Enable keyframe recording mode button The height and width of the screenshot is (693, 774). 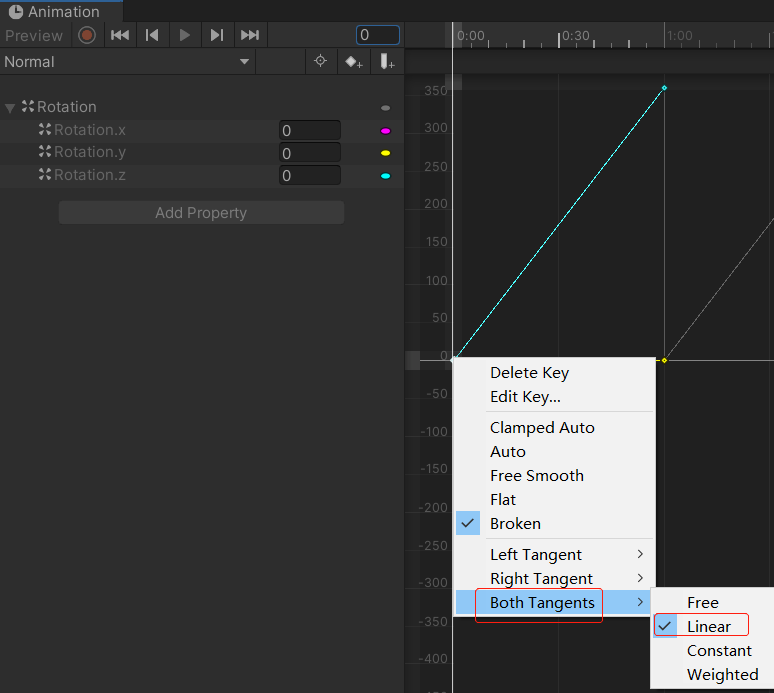click(x=87, y=35)
